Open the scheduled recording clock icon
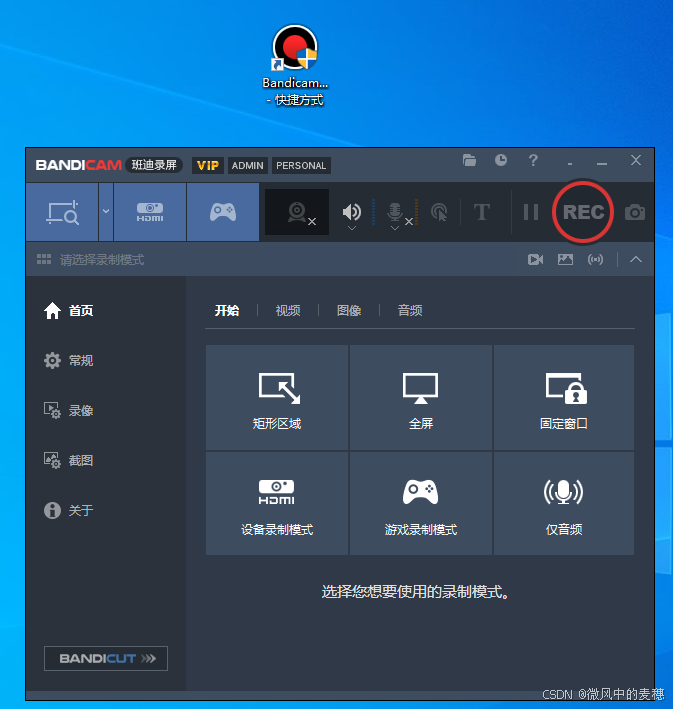Screen dimensions: 673x709 click(x=501, y=160)
